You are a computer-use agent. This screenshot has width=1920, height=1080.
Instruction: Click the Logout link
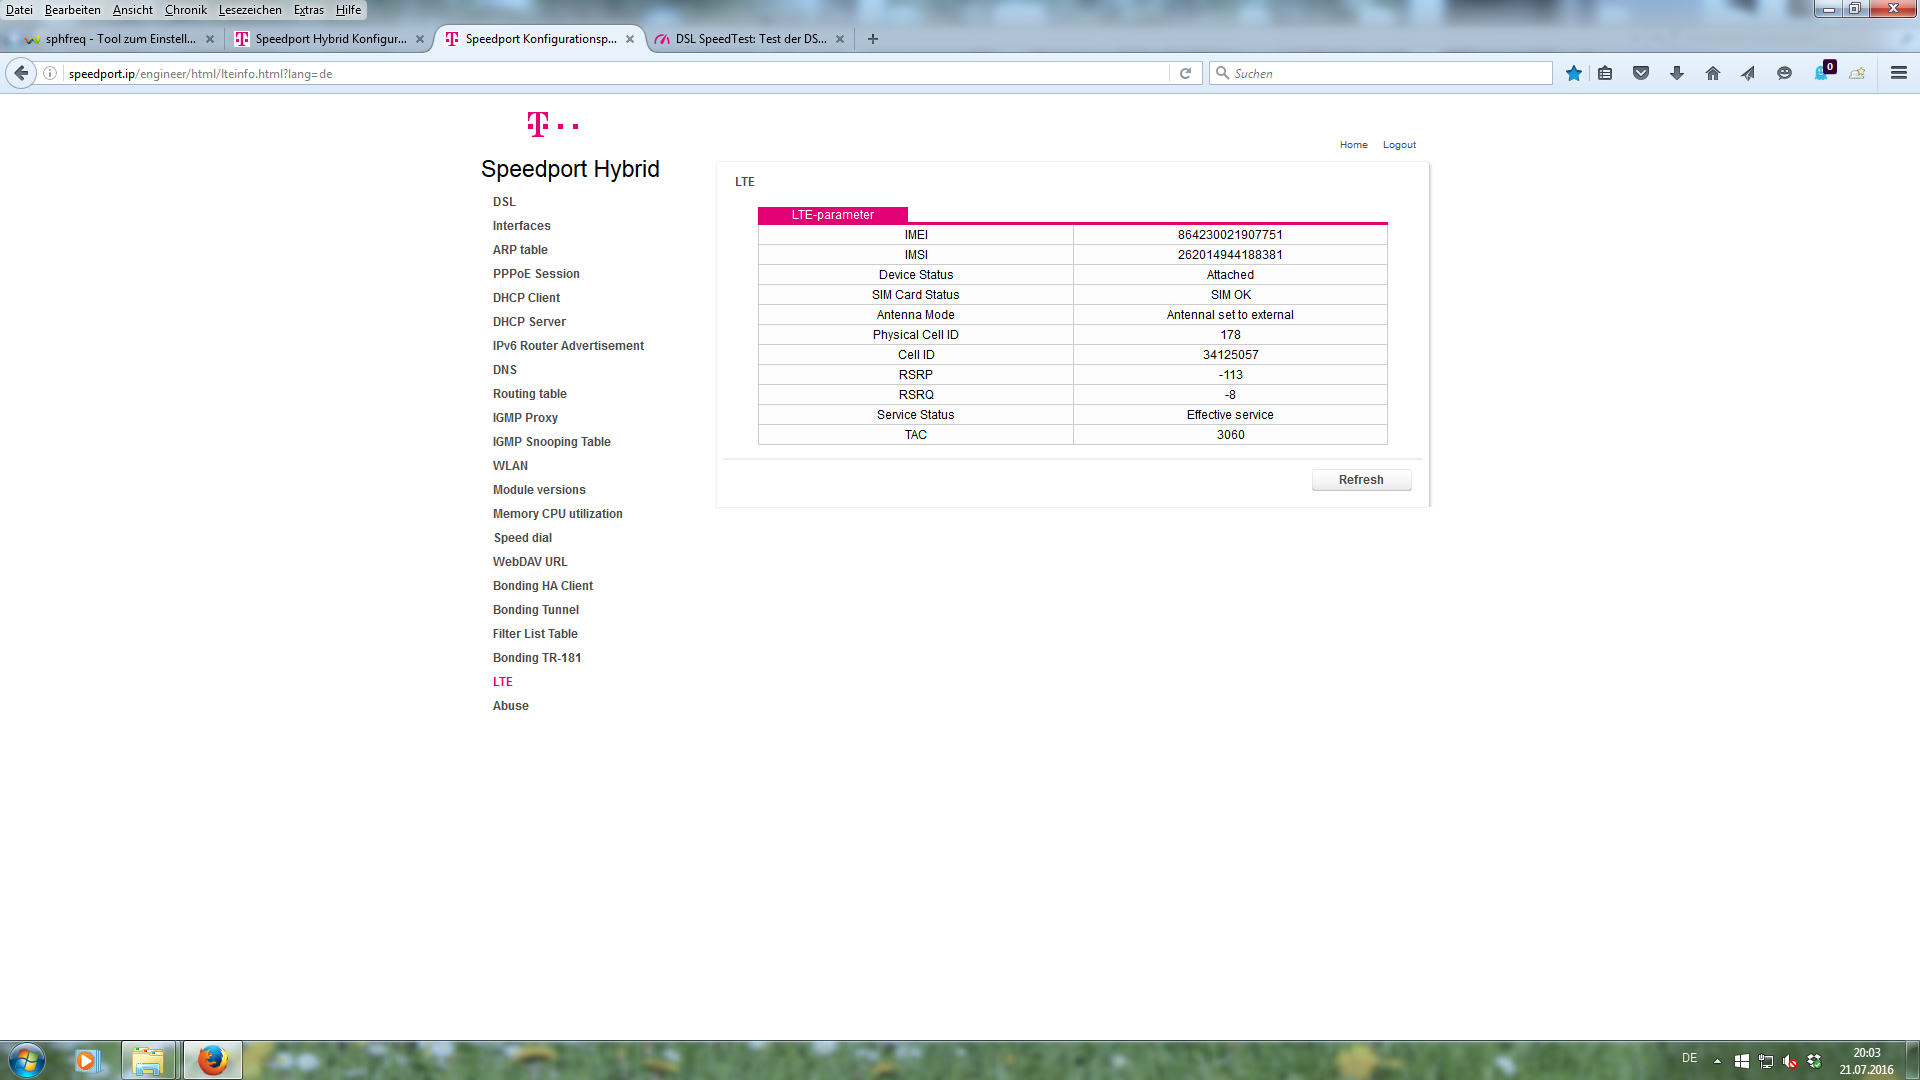[1399, 145]
